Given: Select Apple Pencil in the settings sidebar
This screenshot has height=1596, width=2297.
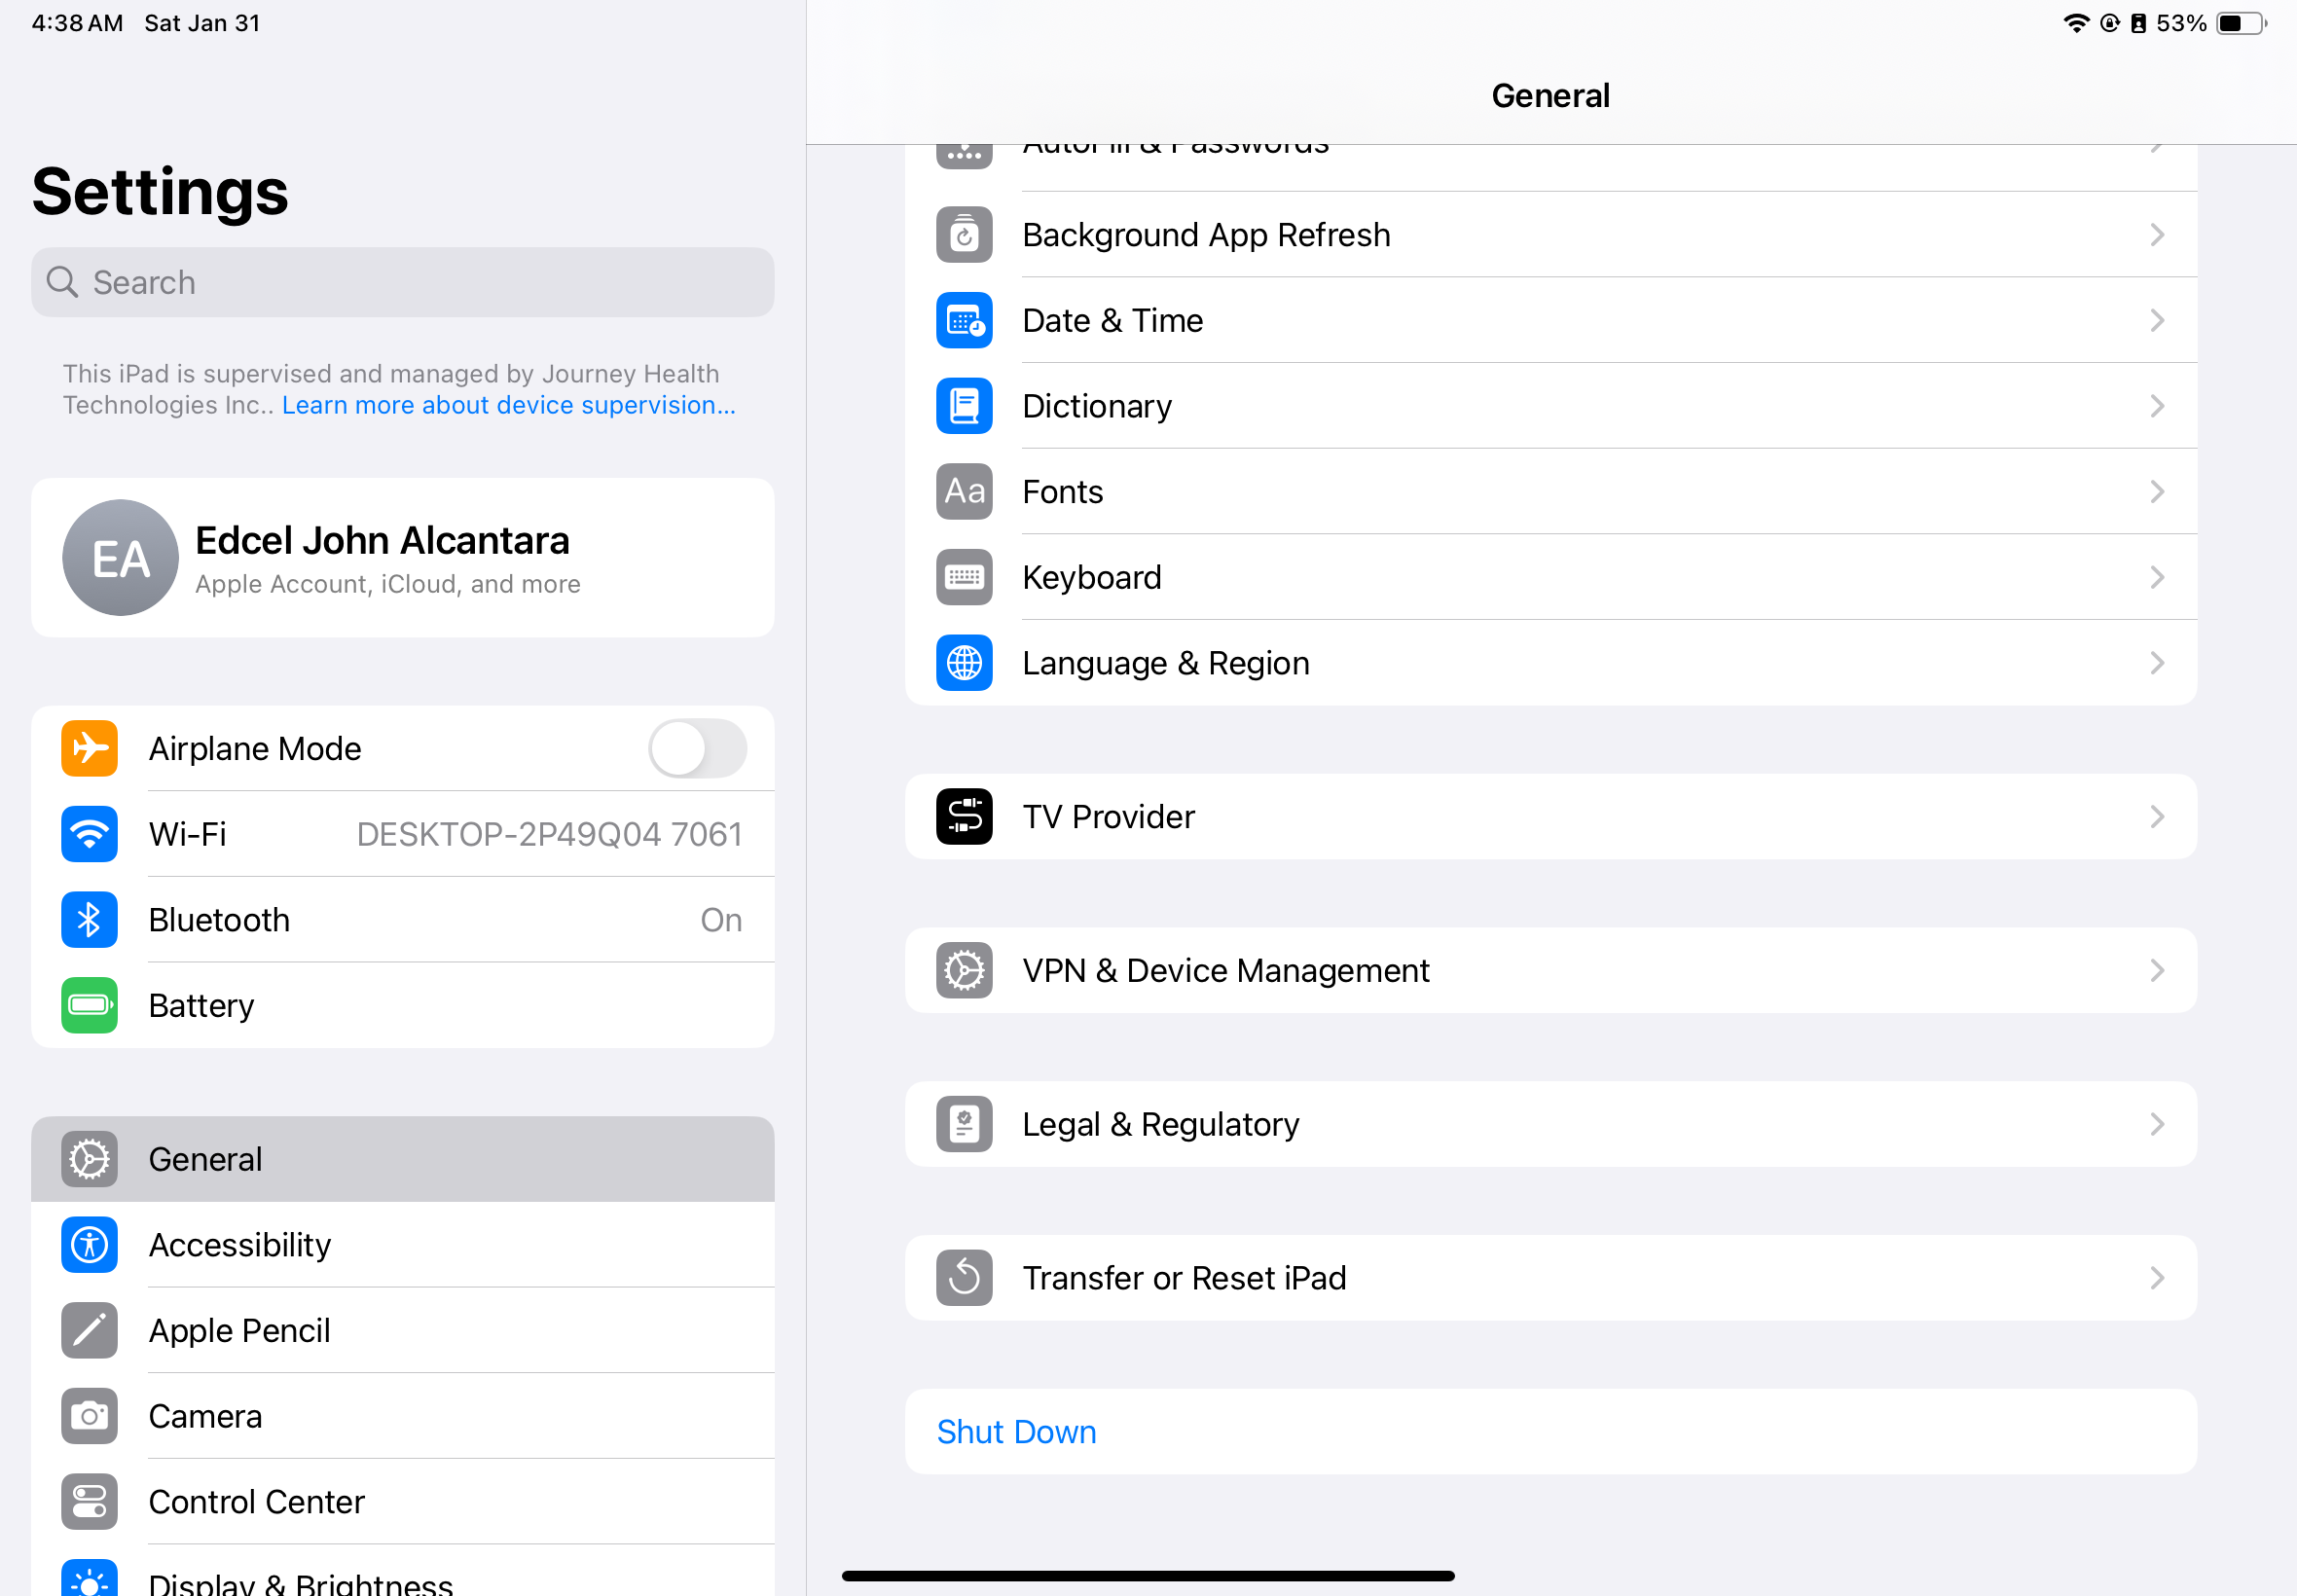Looking at the screenshot, I should 403,1331.
